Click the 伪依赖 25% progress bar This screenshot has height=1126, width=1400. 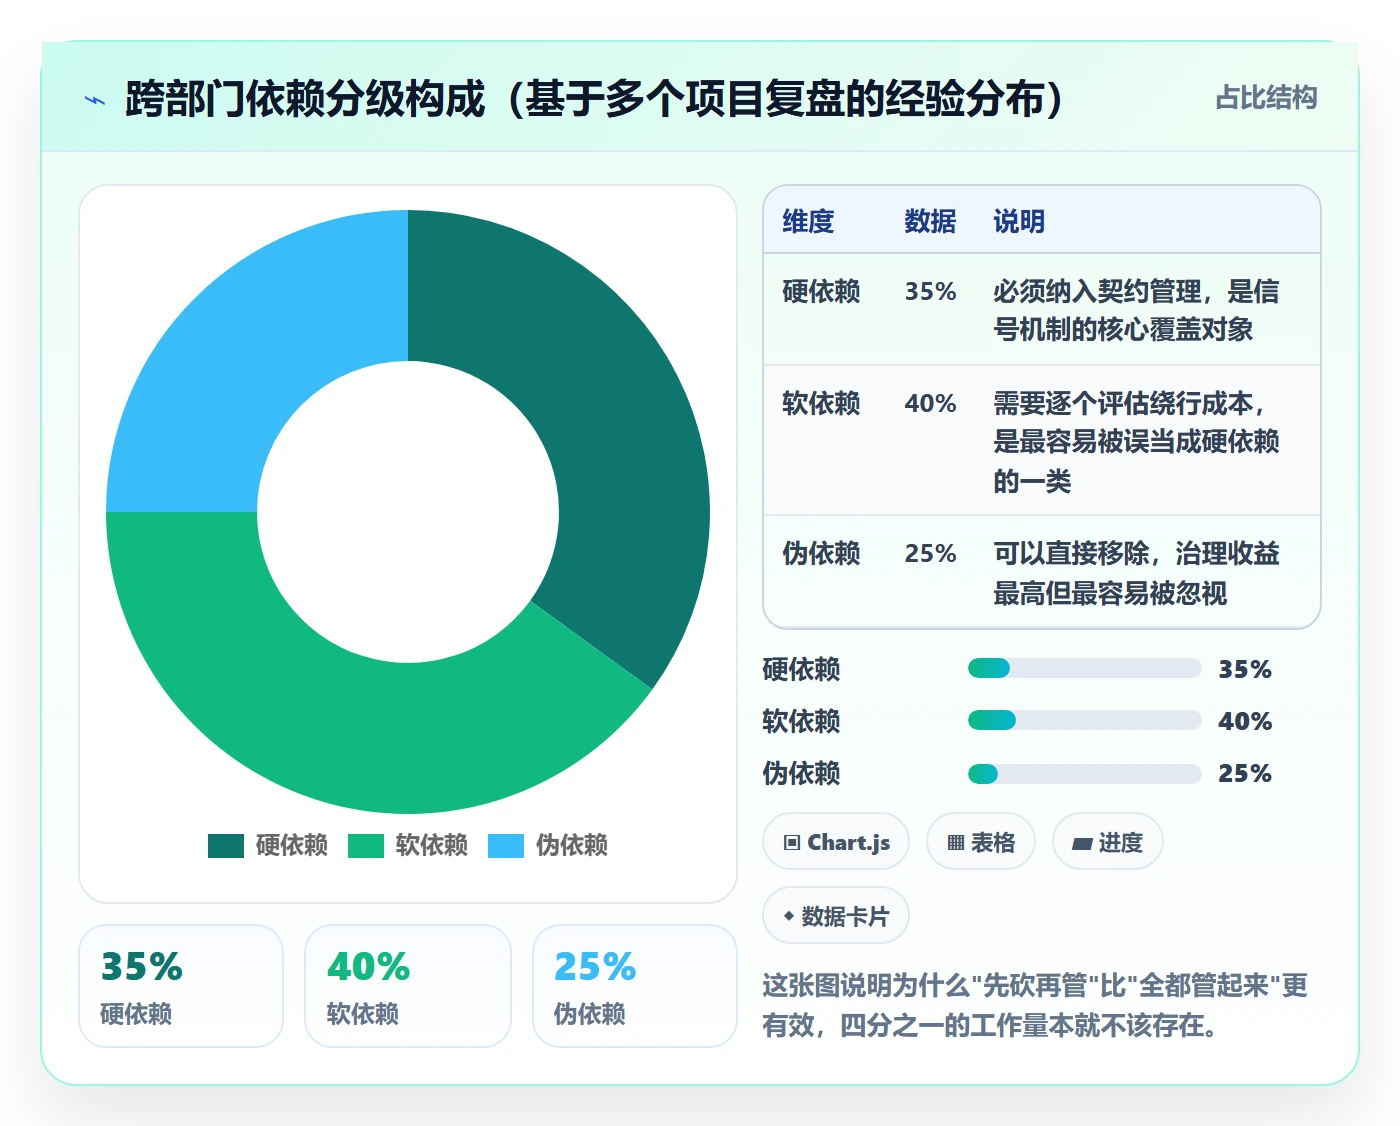click(1084, 773)
